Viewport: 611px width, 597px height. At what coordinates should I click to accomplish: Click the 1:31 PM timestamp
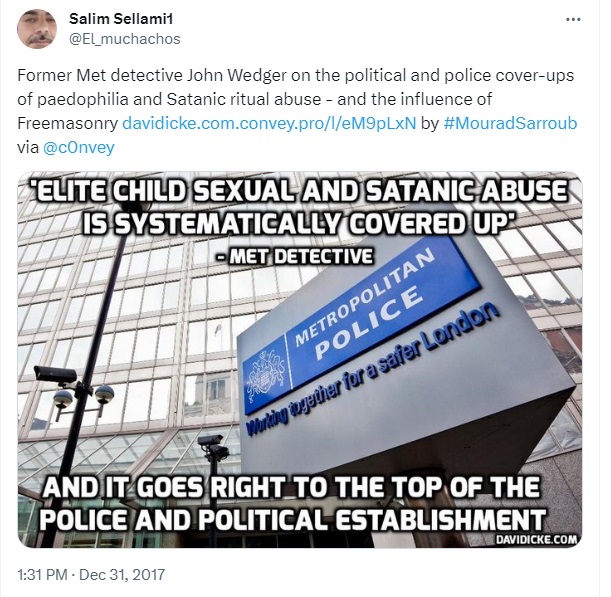[42, 575]
